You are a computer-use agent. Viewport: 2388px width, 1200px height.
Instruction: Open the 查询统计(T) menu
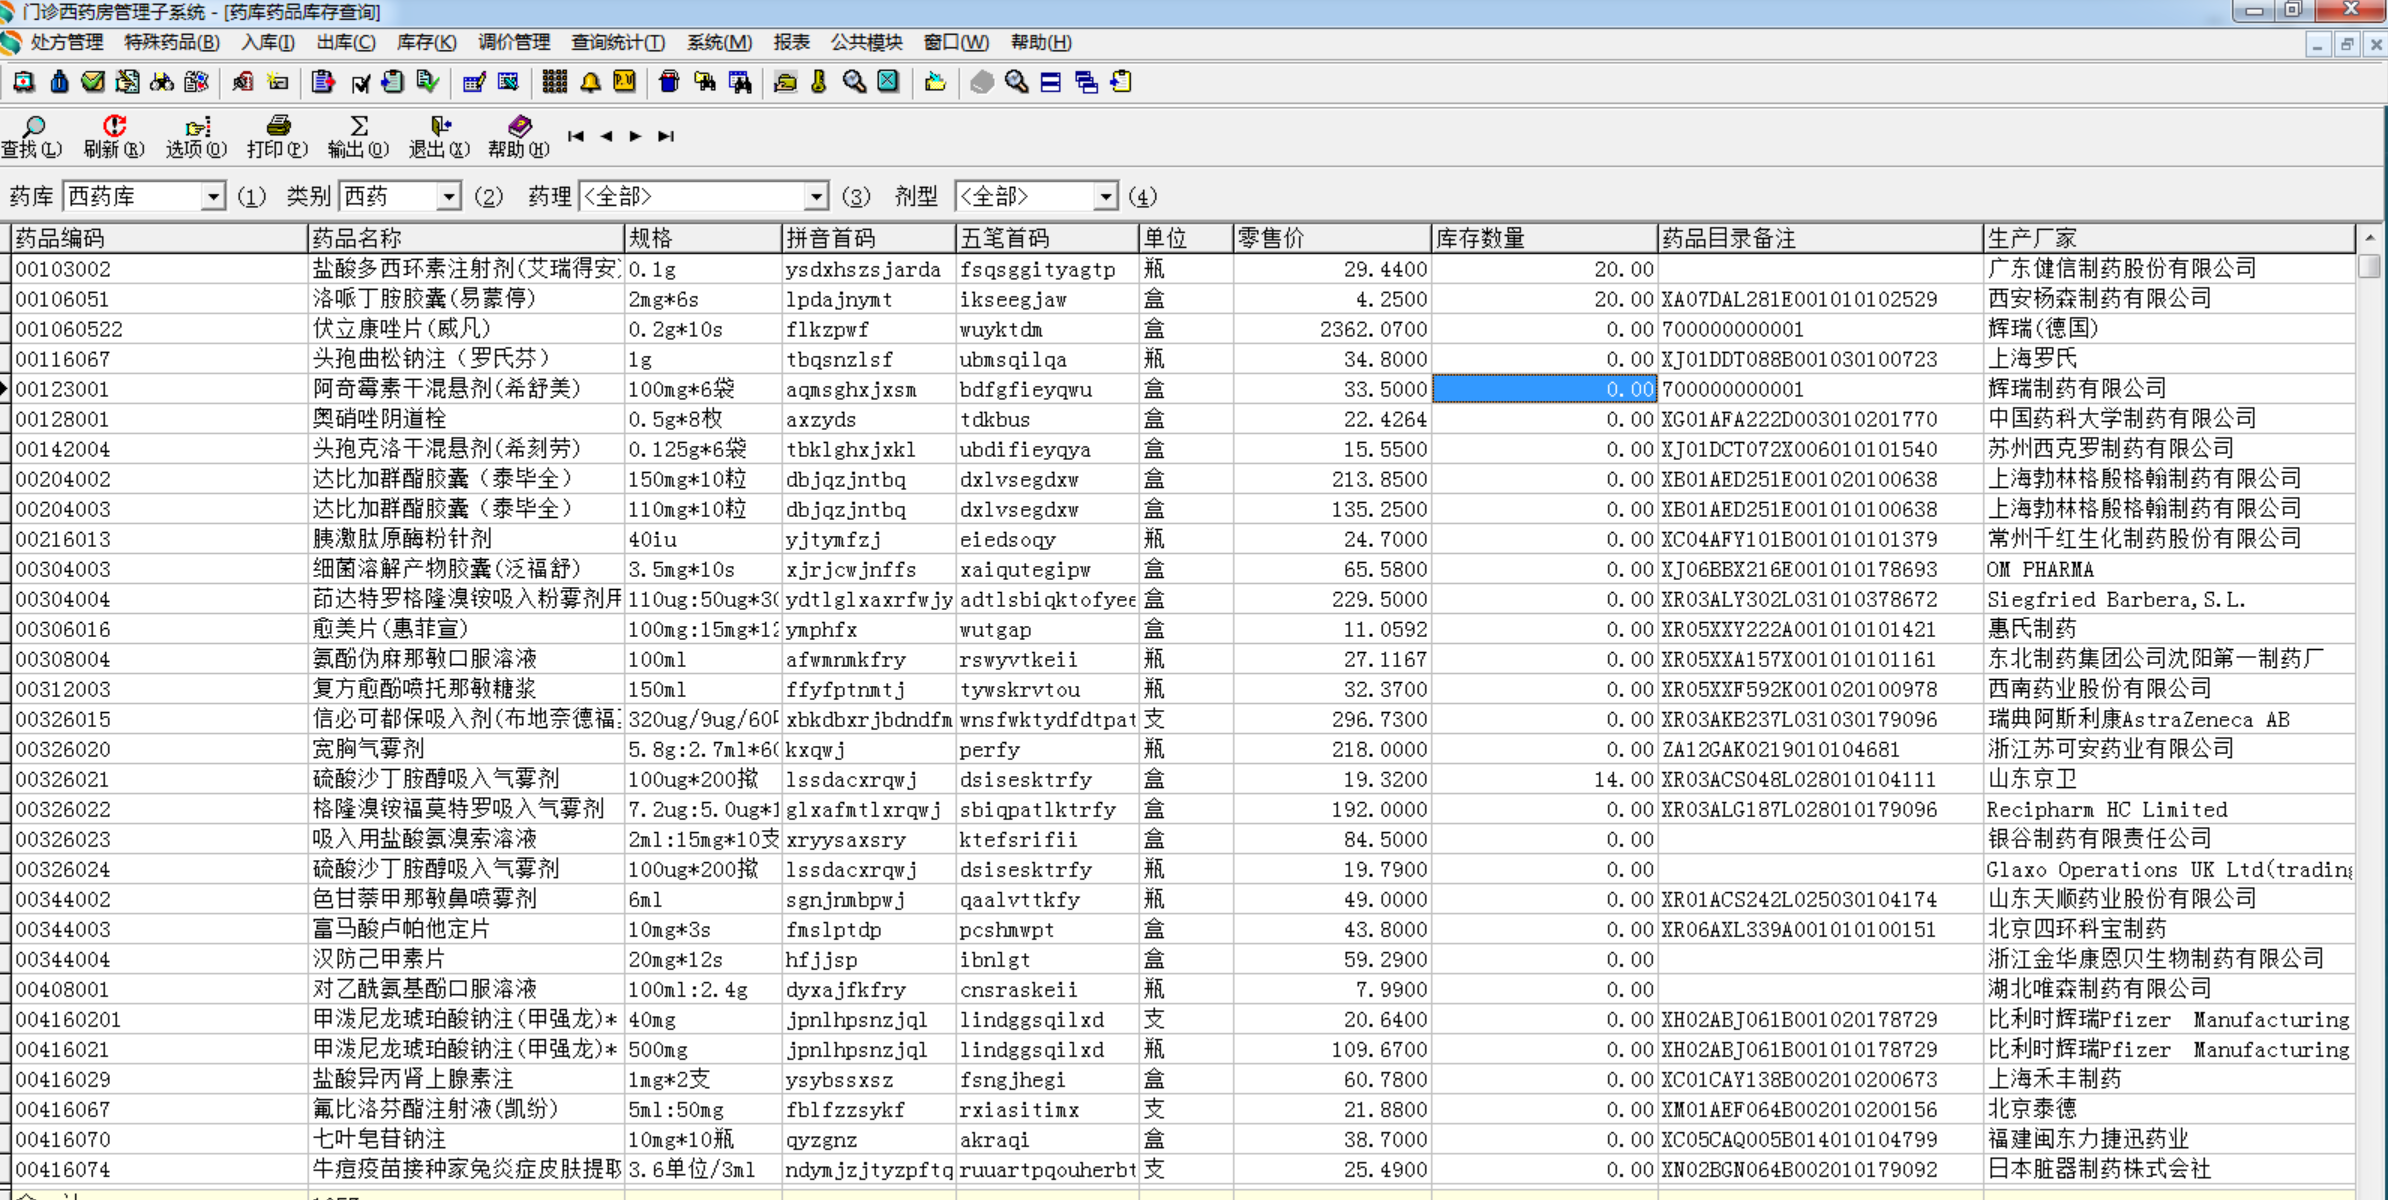(x=617, y=42)
